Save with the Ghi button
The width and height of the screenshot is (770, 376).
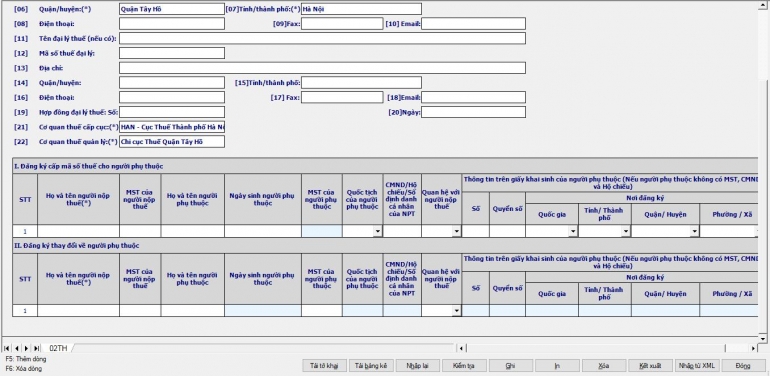click(511, 366)
